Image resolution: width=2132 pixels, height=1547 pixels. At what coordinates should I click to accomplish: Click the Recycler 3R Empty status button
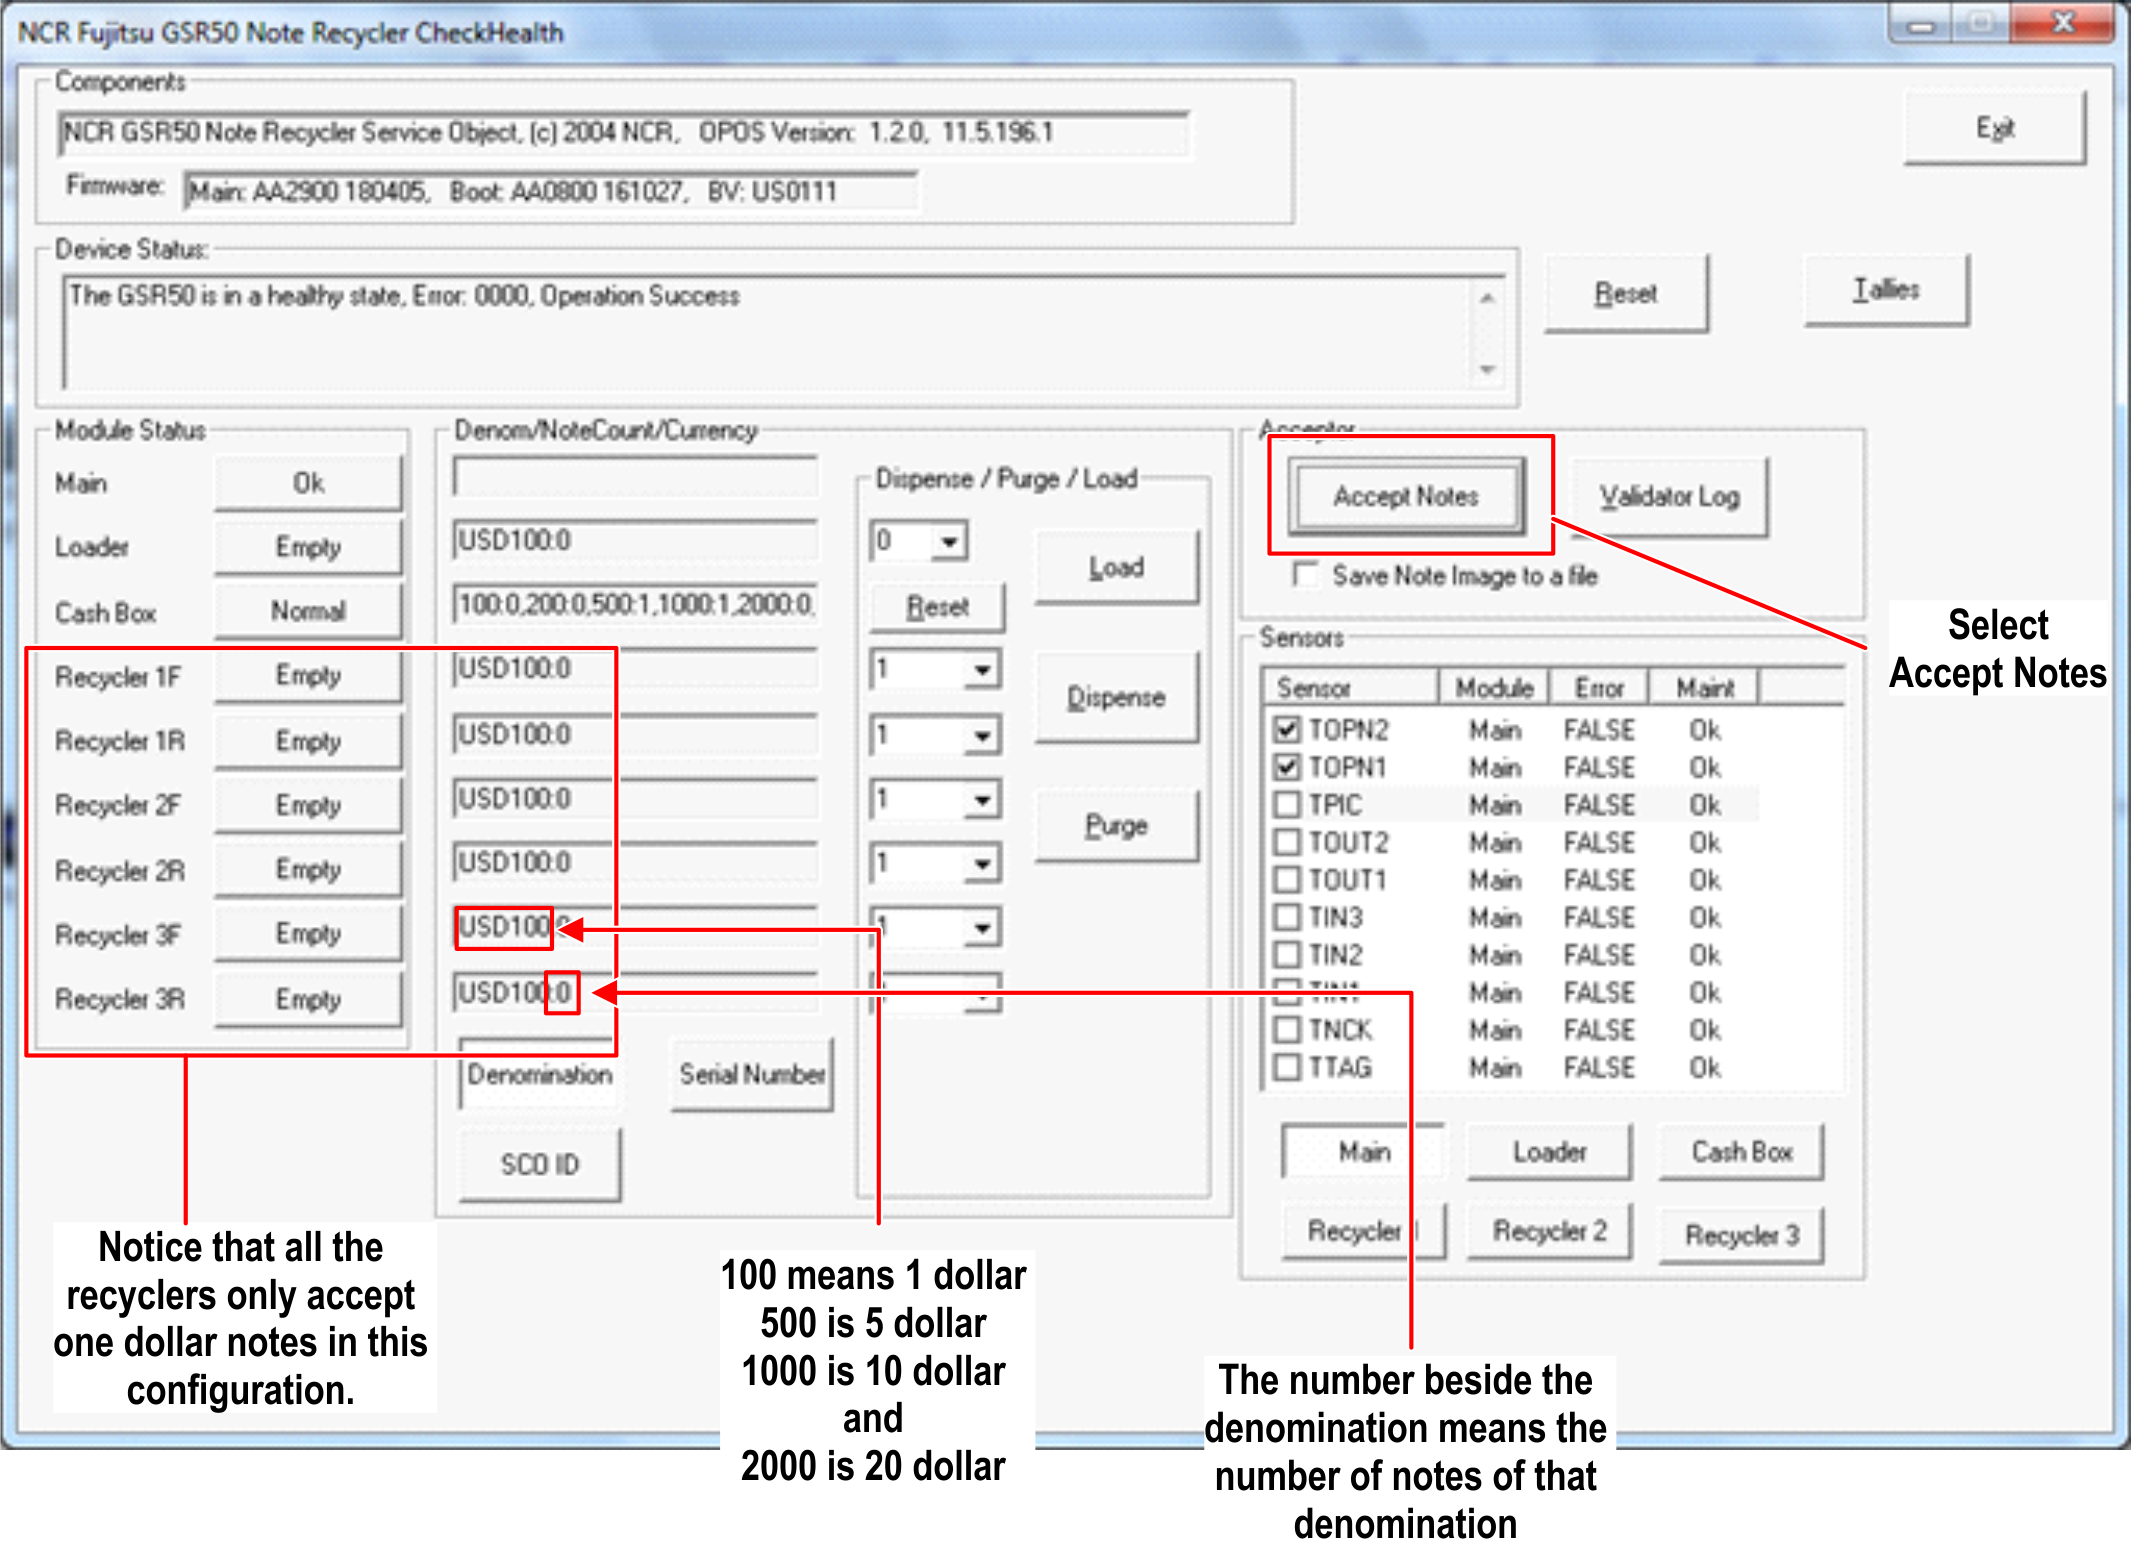[308, 999]
